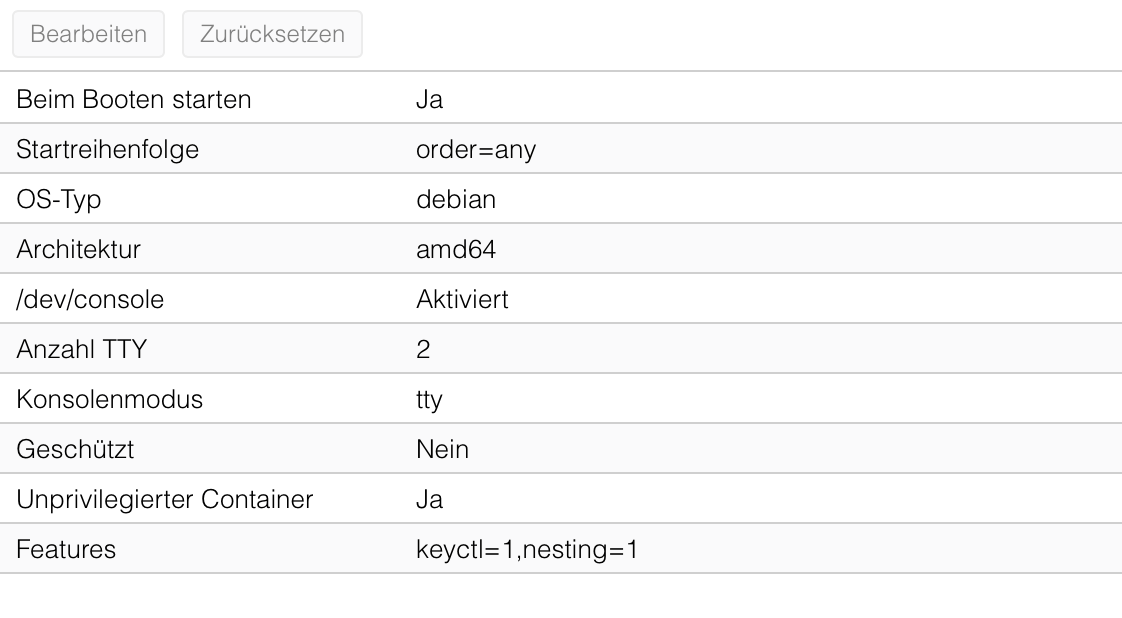This screenshot has width=1122, height=618.
Task: Select the Beim Booten starten row
Action: [561, 98]
